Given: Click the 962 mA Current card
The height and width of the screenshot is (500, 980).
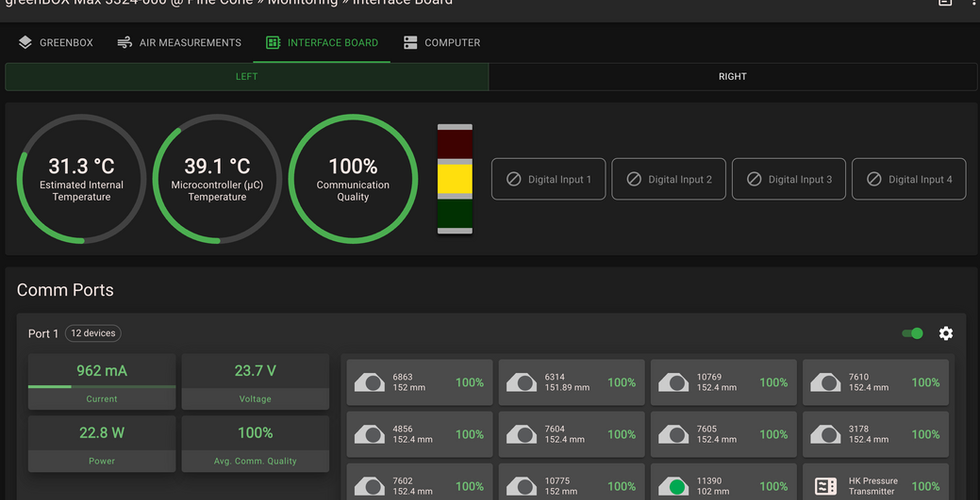Looking at the screenshot, I should point(102,381).
